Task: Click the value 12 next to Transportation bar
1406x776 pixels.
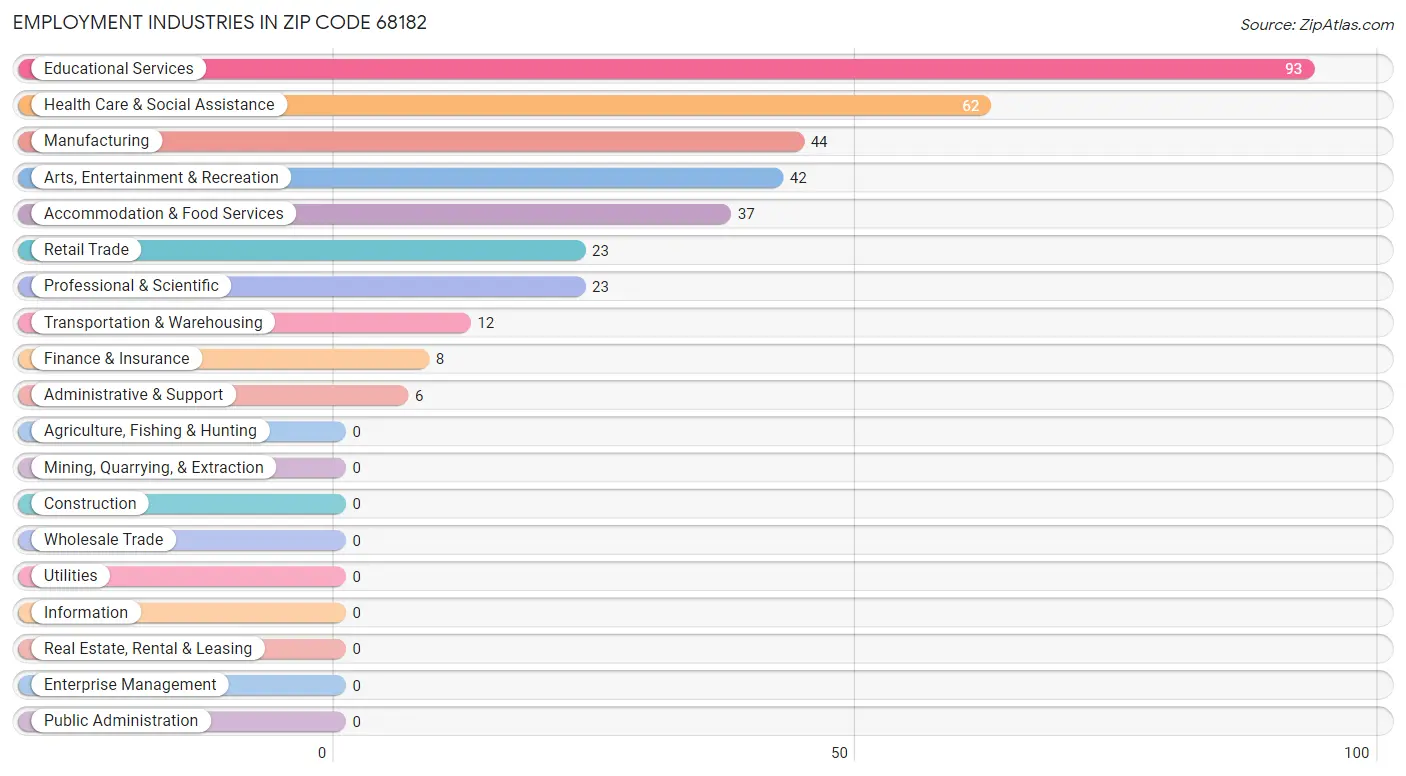Action: pyautogui.click(x=485, y=323)
